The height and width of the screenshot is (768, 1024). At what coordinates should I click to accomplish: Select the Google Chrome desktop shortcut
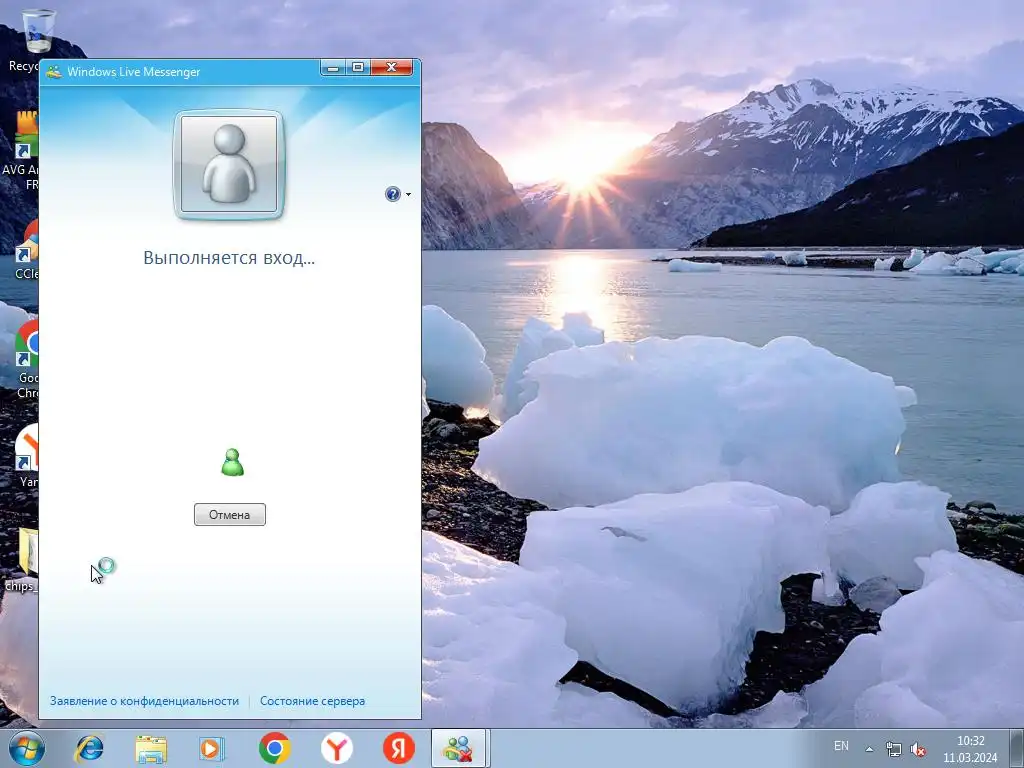(25, 359)
